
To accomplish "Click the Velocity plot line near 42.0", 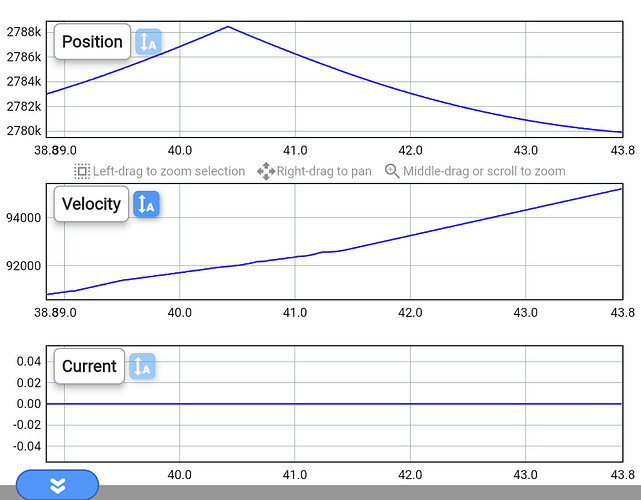I will point(409,236).
